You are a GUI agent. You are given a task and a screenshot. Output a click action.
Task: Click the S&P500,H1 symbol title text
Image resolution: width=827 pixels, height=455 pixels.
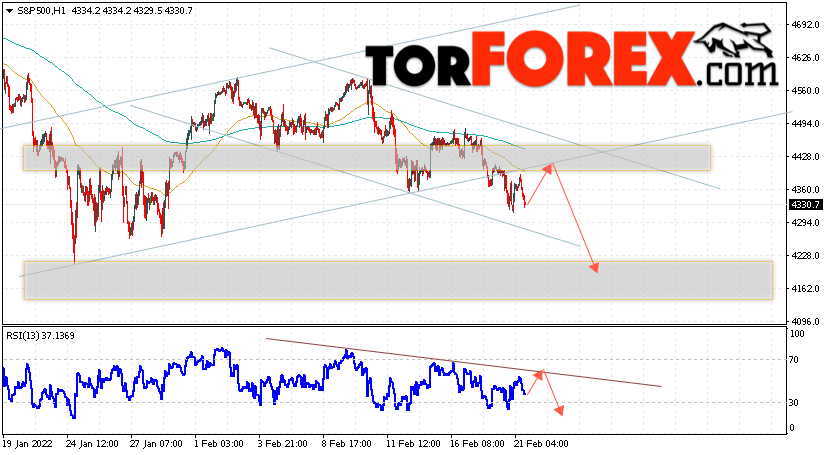click(x=41, y=11)
